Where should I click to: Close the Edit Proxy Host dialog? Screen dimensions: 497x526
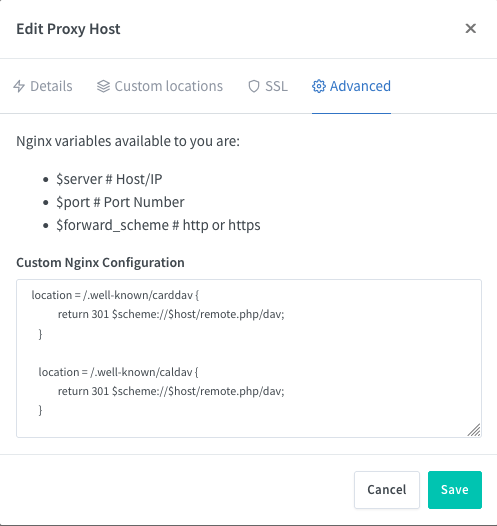tap(471, 29)
